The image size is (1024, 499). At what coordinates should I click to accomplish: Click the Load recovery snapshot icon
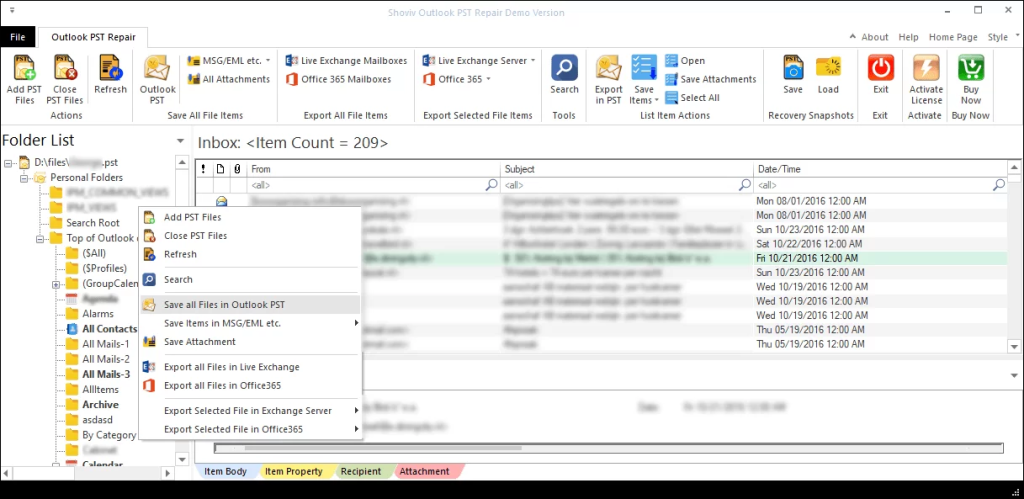[828, 70]
